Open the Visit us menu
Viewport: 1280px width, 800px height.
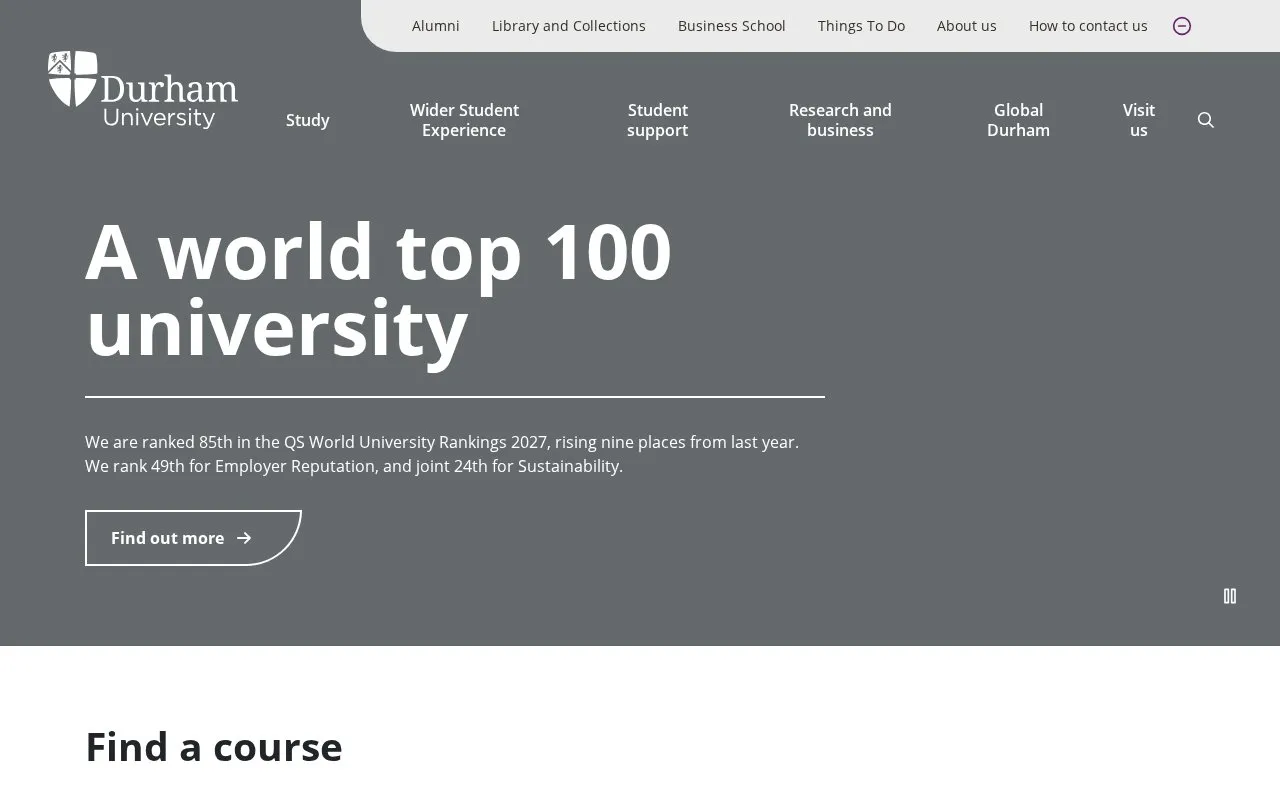point(1139,120)
